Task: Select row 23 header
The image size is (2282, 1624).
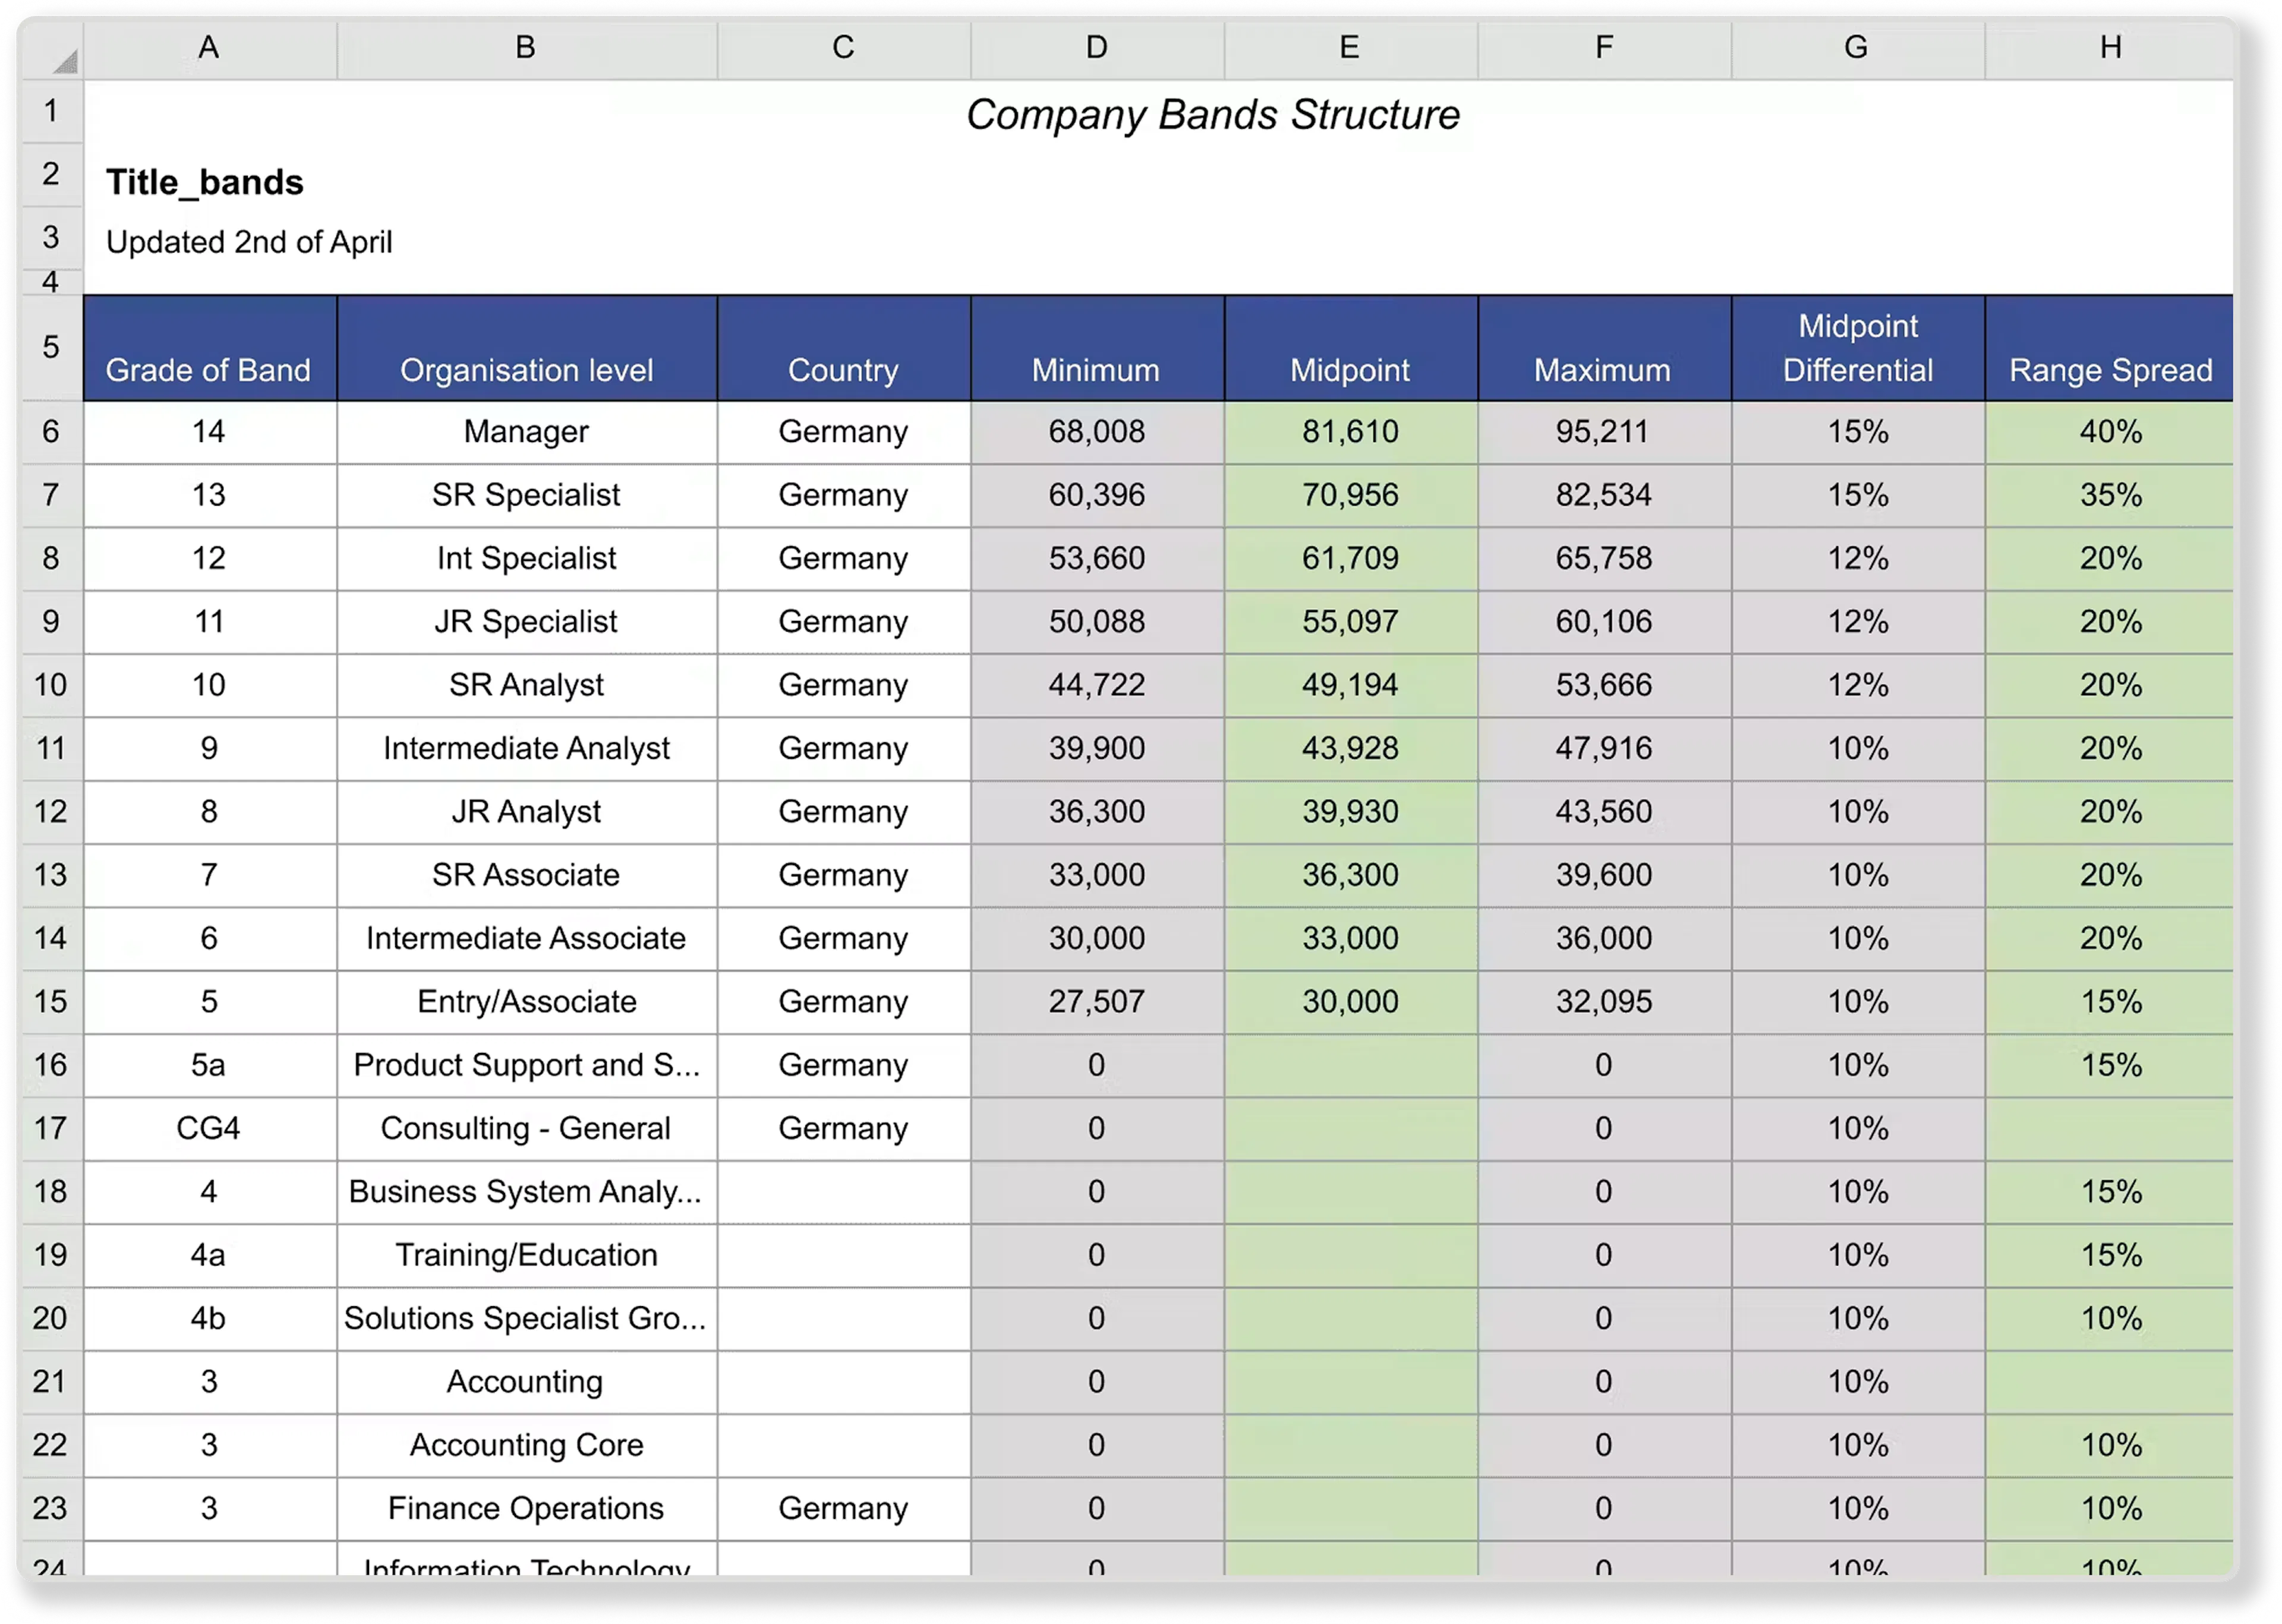Action: point(51,1508)
